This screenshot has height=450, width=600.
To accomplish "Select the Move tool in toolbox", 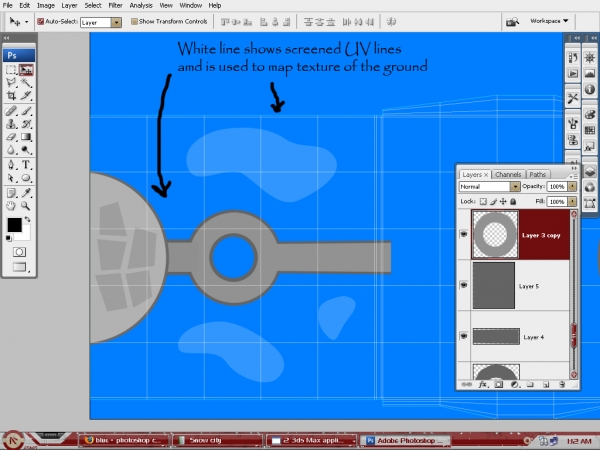I will (26, 70).
